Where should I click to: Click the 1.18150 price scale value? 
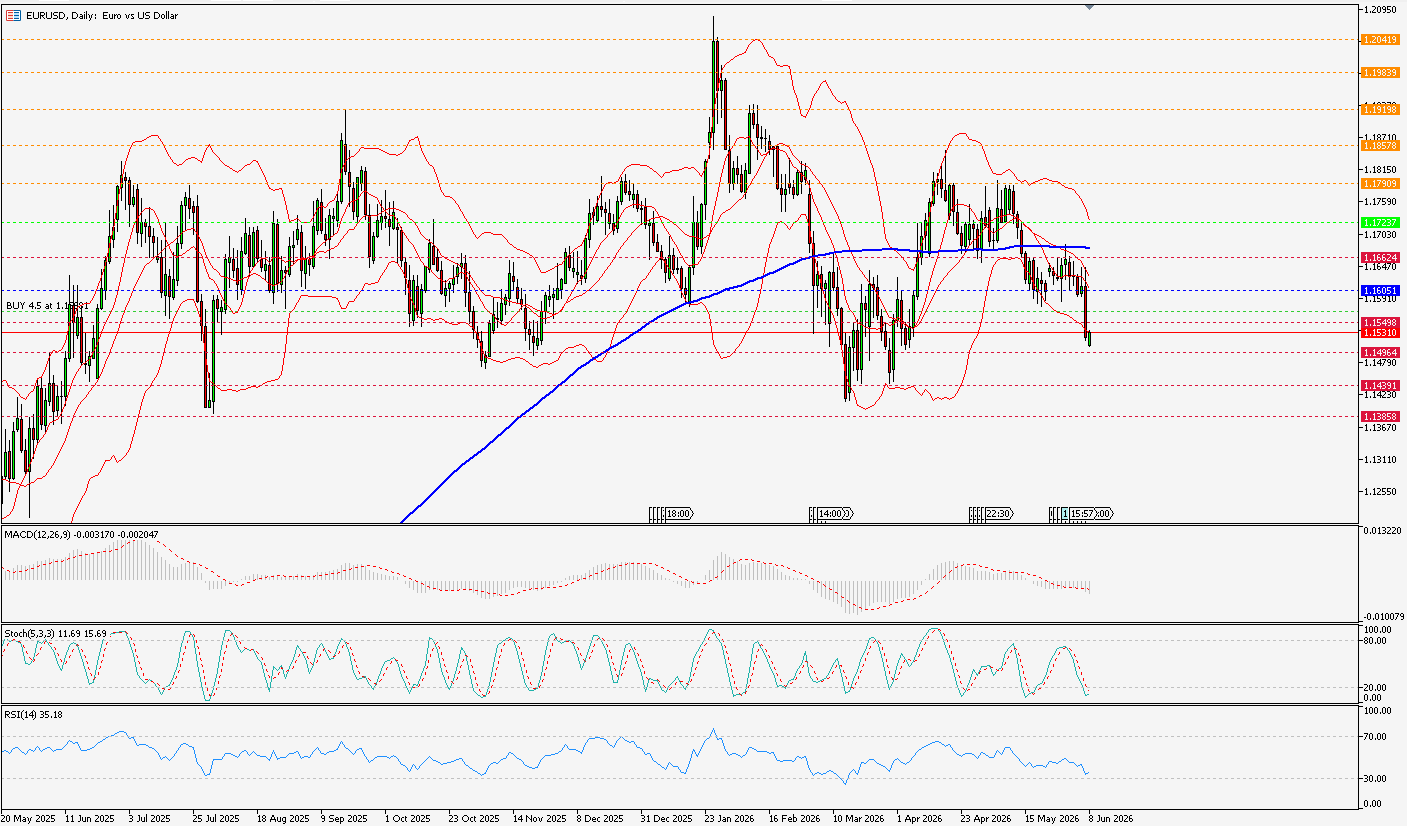pos(1380,170)
